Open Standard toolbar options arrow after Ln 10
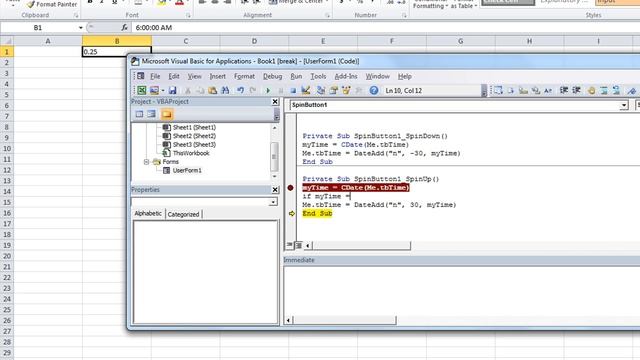Viewport: 640px width, 360px height. point(484,91)
